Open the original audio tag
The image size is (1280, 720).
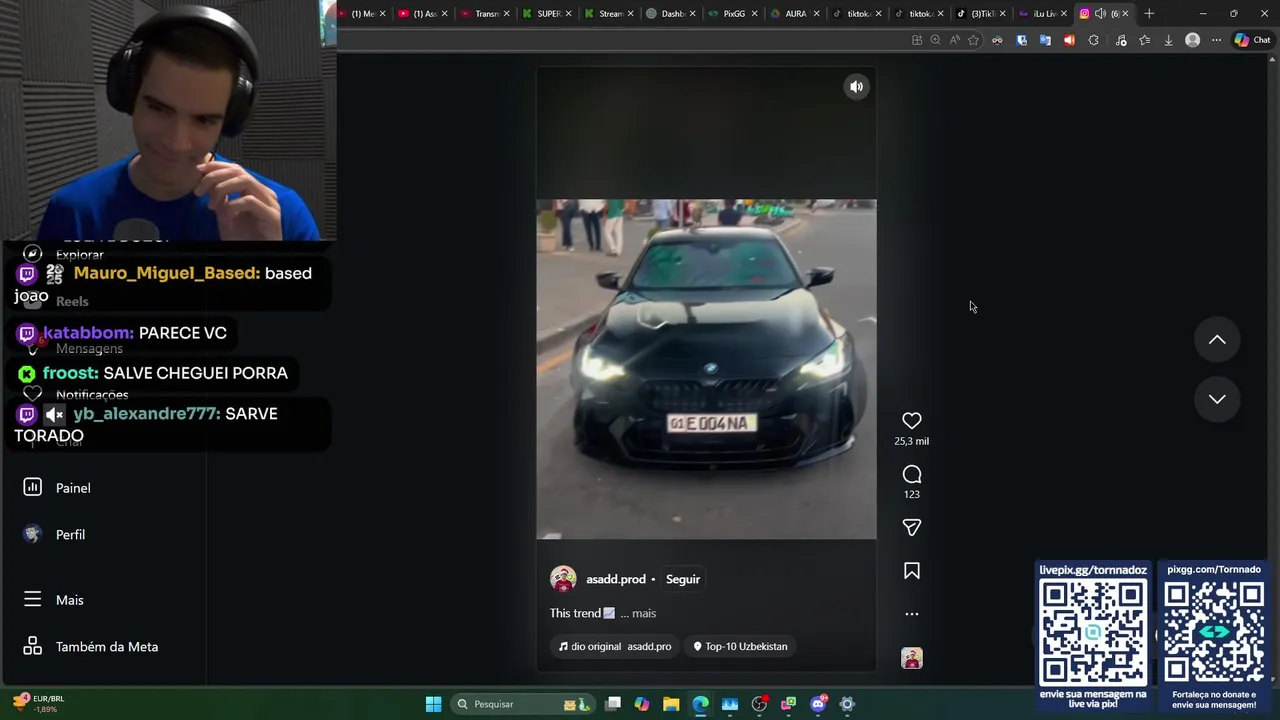click(614, 646)
